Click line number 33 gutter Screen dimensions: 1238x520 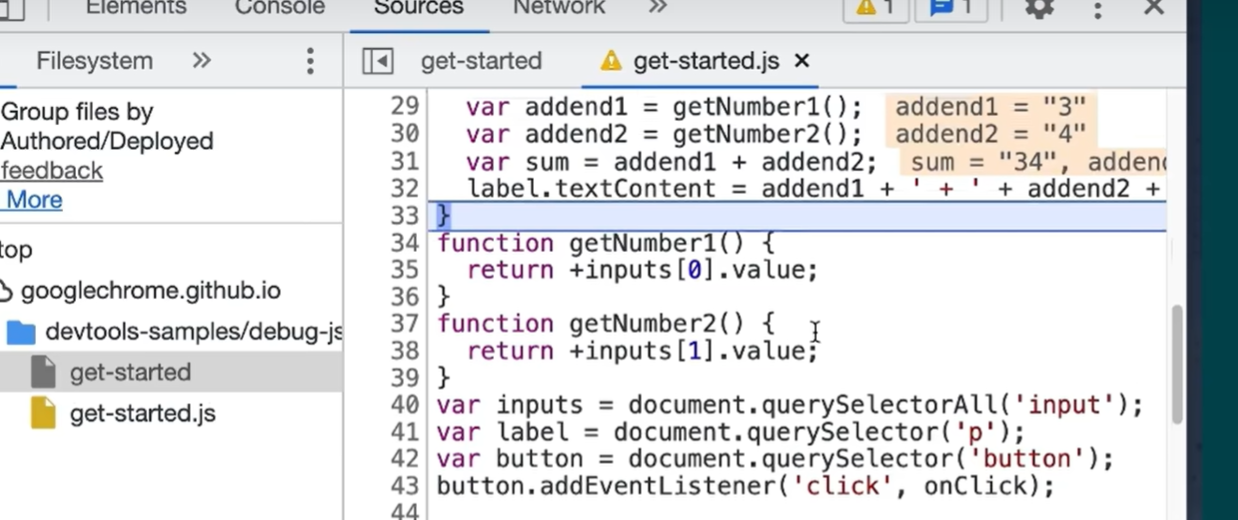click(404, 216)
